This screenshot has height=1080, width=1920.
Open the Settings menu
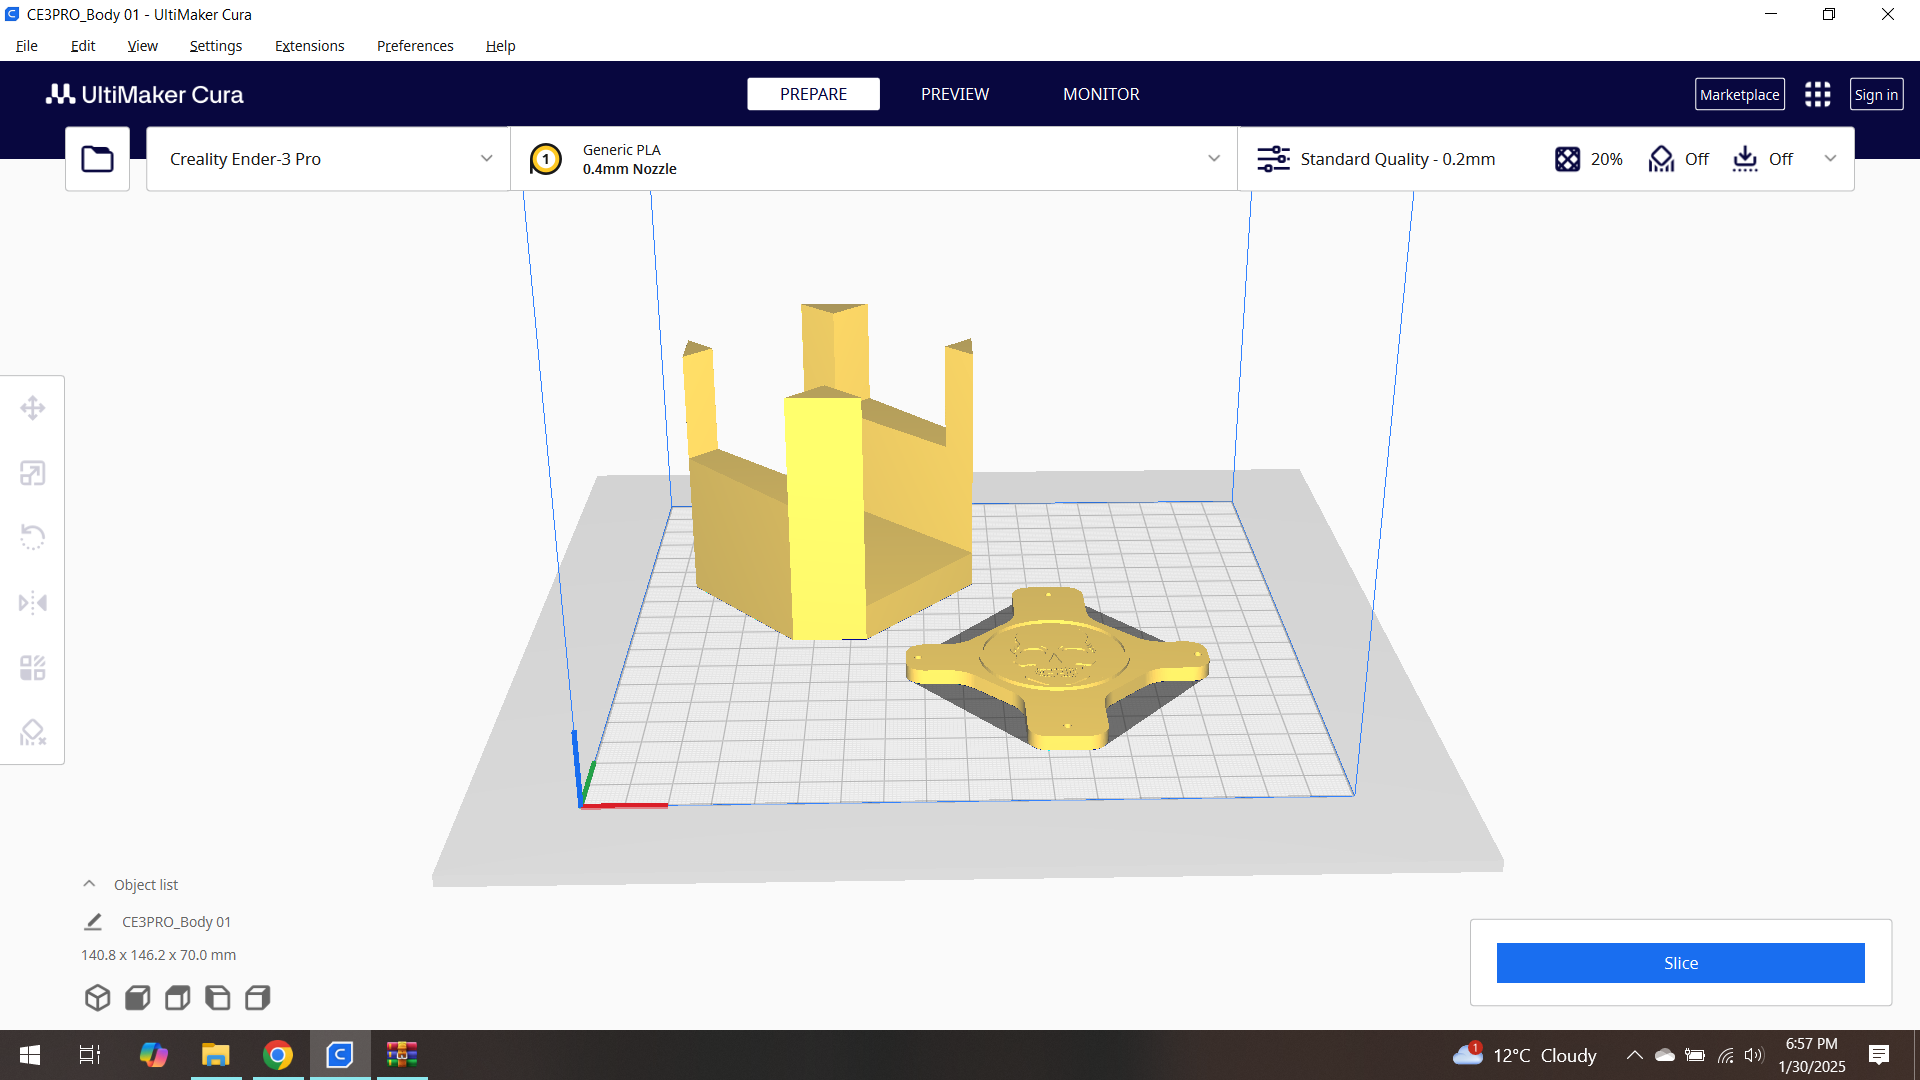[x=215, y=46]
